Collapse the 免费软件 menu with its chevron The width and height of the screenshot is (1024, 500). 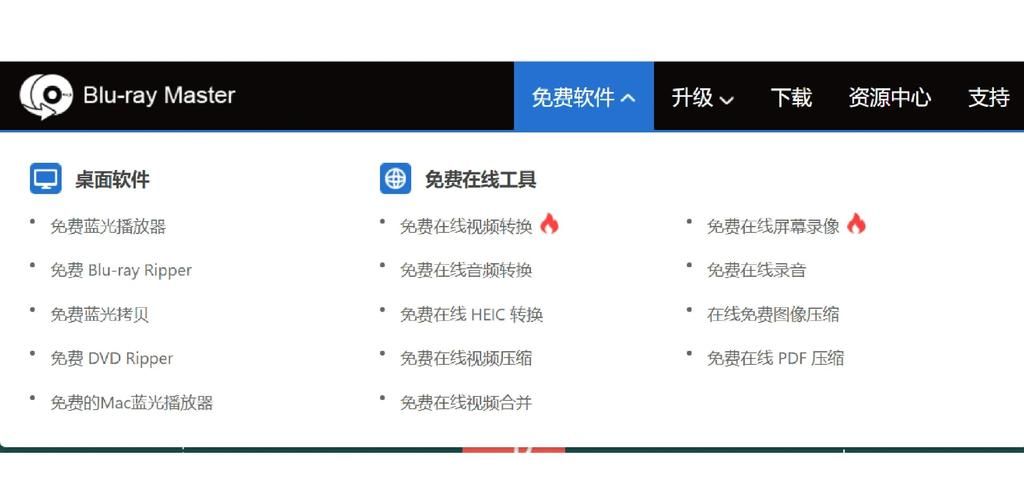coord(628,99)
